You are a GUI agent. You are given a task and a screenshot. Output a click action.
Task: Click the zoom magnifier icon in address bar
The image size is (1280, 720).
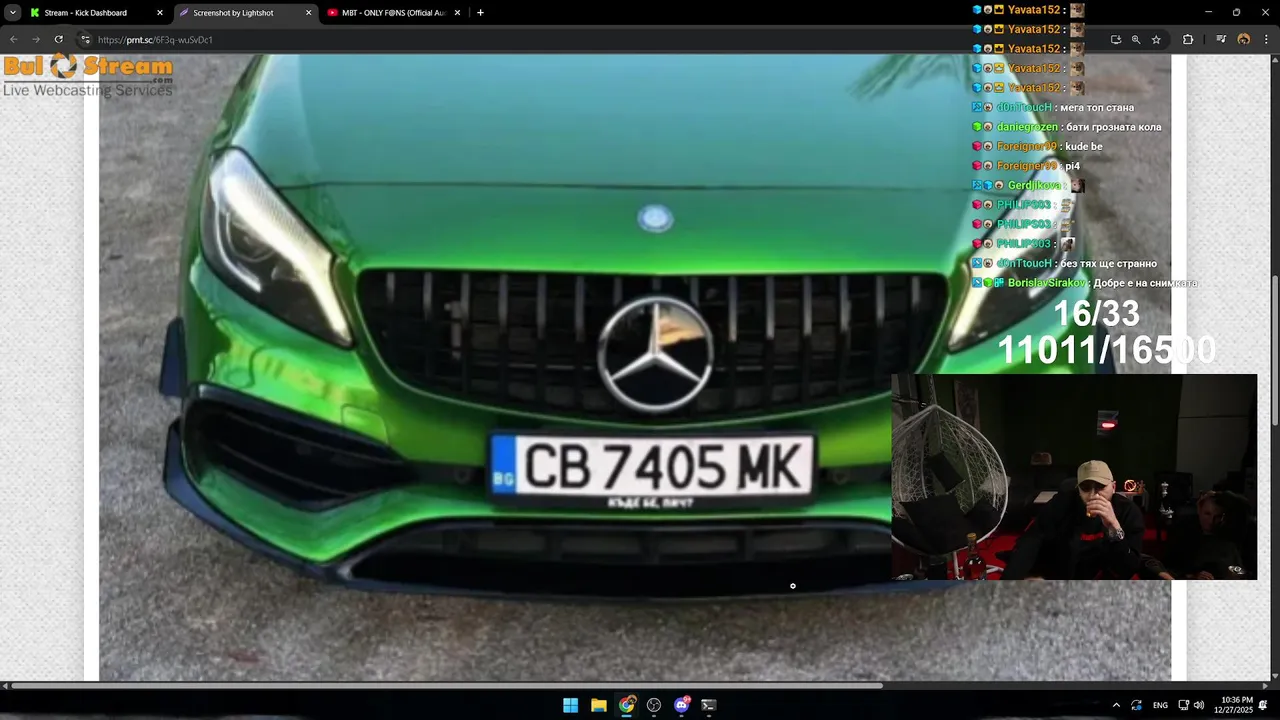click(x=1136, y=40)
